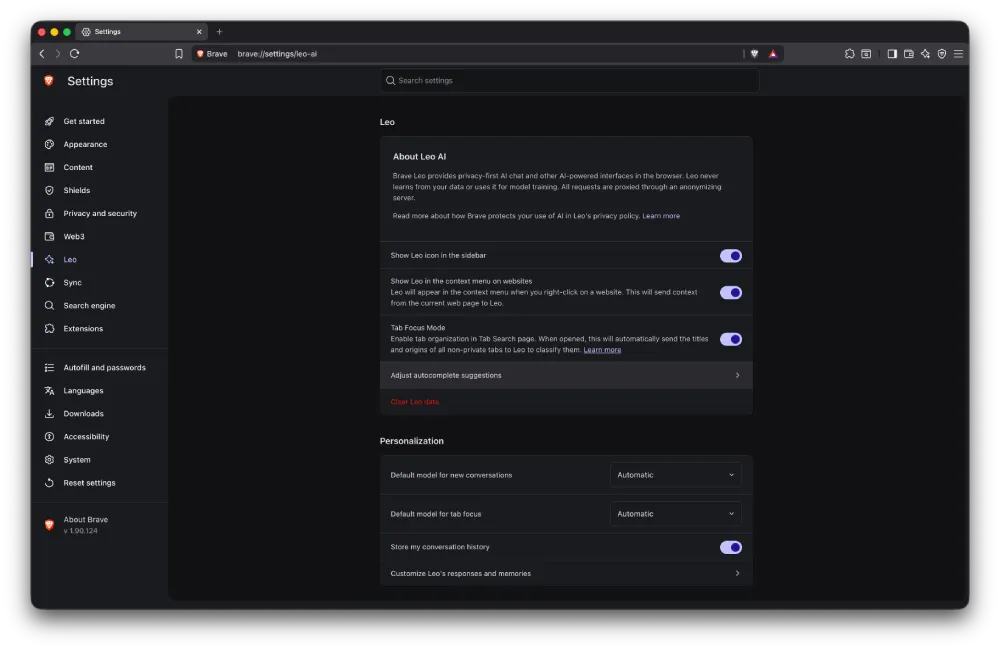Click the browser forward arrow
1000x650 pixels.
[x=57, y=54]
